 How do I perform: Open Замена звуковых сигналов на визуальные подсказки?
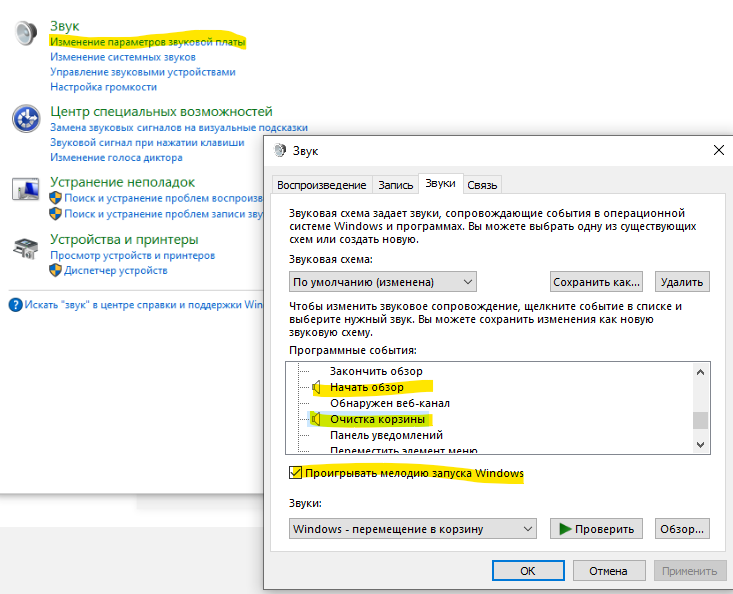click(x=179, y=128)
